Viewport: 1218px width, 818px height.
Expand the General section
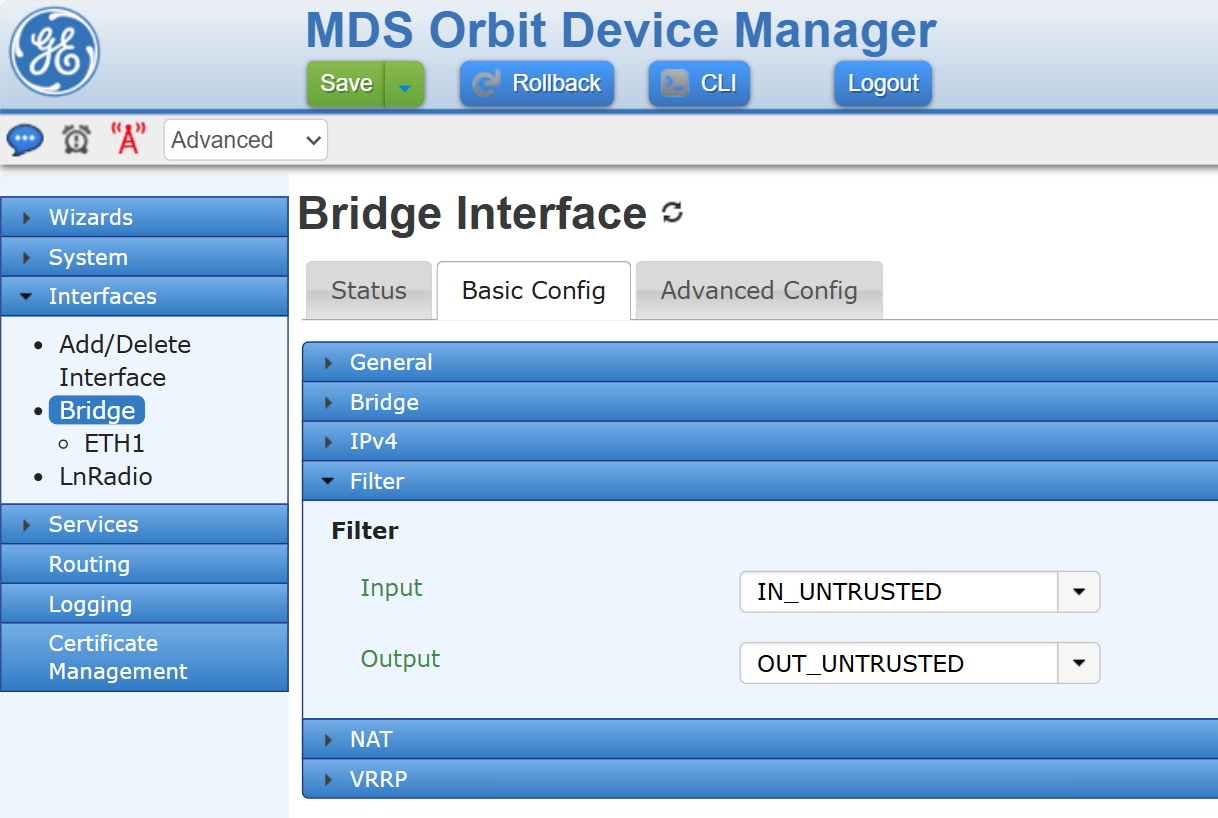[x=391, y=362]
